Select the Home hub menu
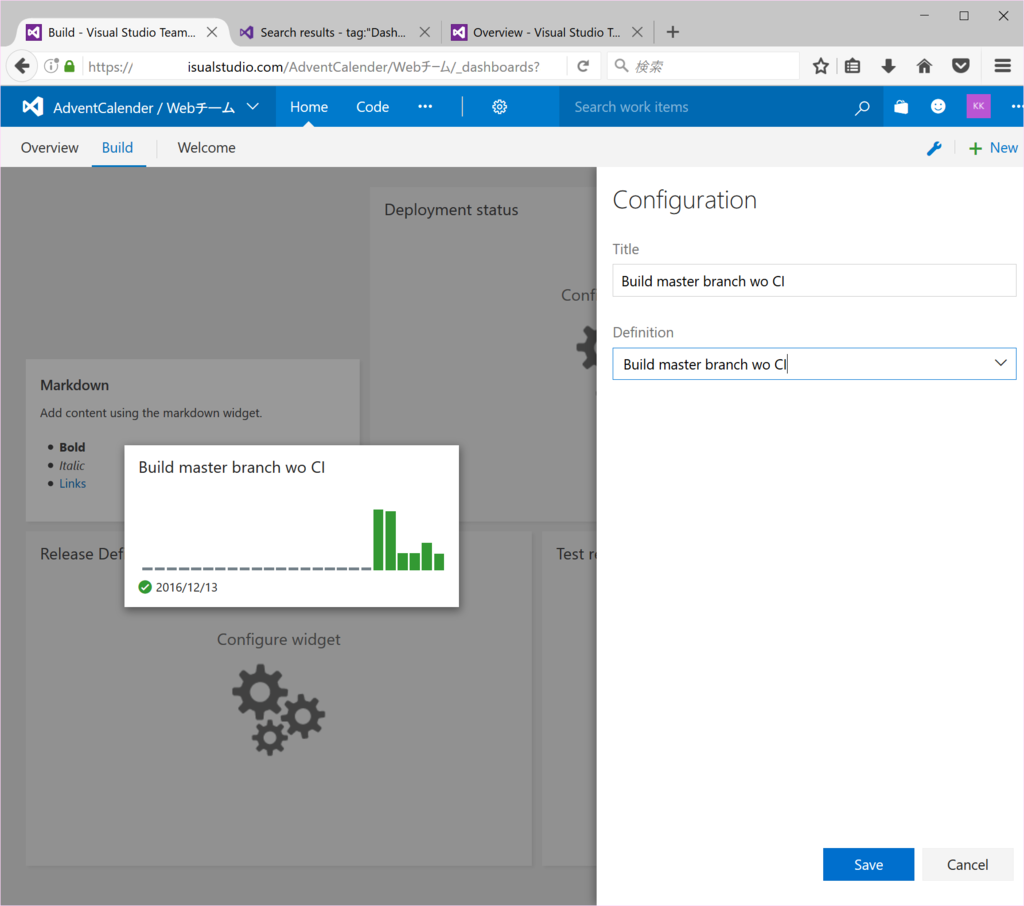Screen dimensions: 1024x906 tap(309, 106)
